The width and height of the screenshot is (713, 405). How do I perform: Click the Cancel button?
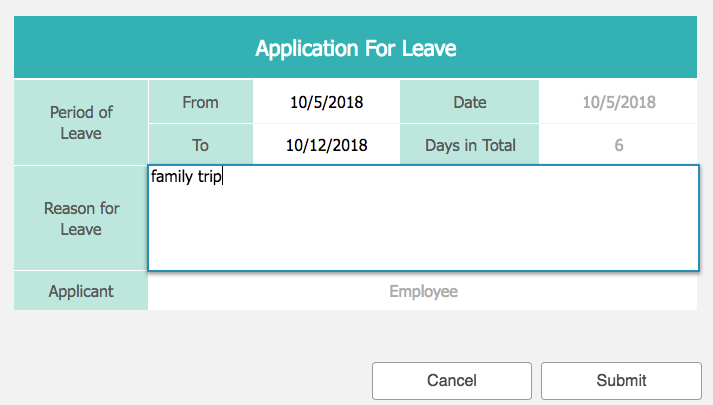pyautogui.click(x=451, y=380)
